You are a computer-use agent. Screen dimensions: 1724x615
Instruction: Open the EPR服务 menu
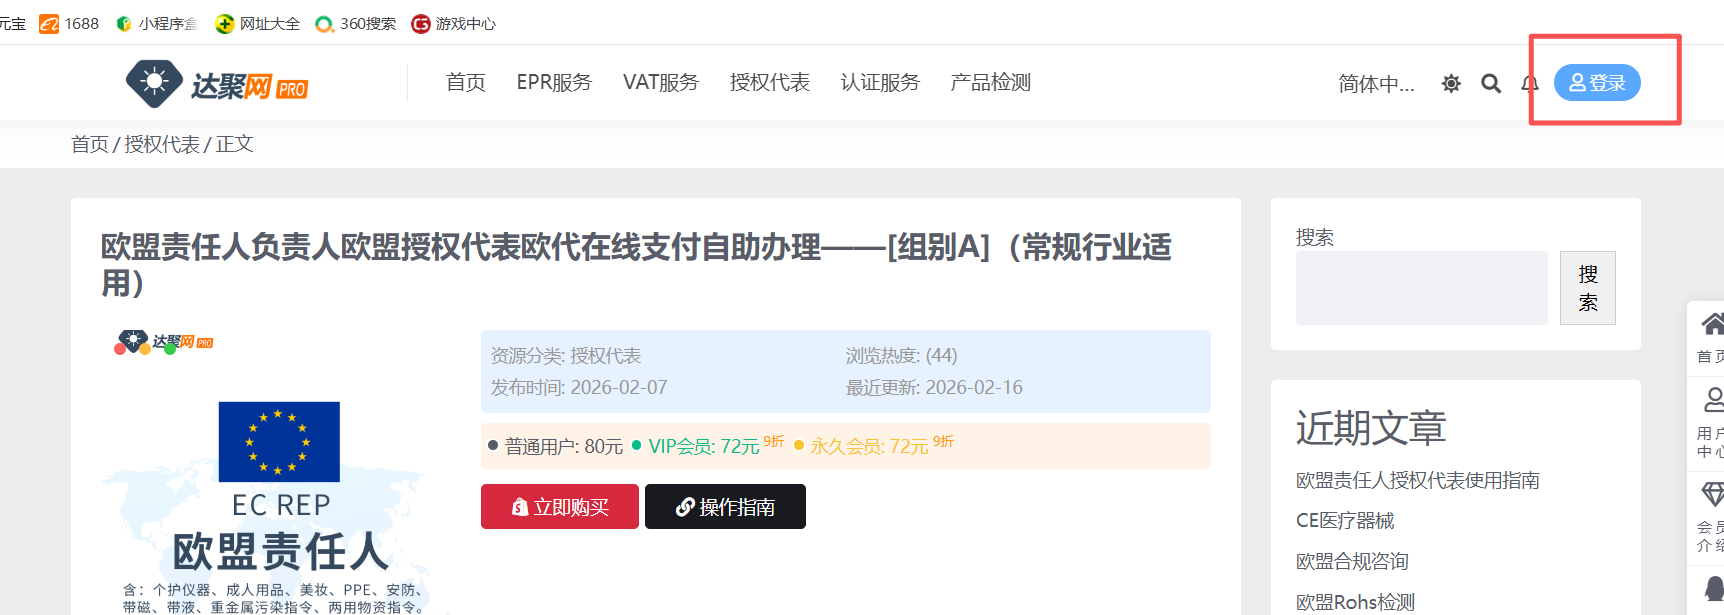point(554,83)
